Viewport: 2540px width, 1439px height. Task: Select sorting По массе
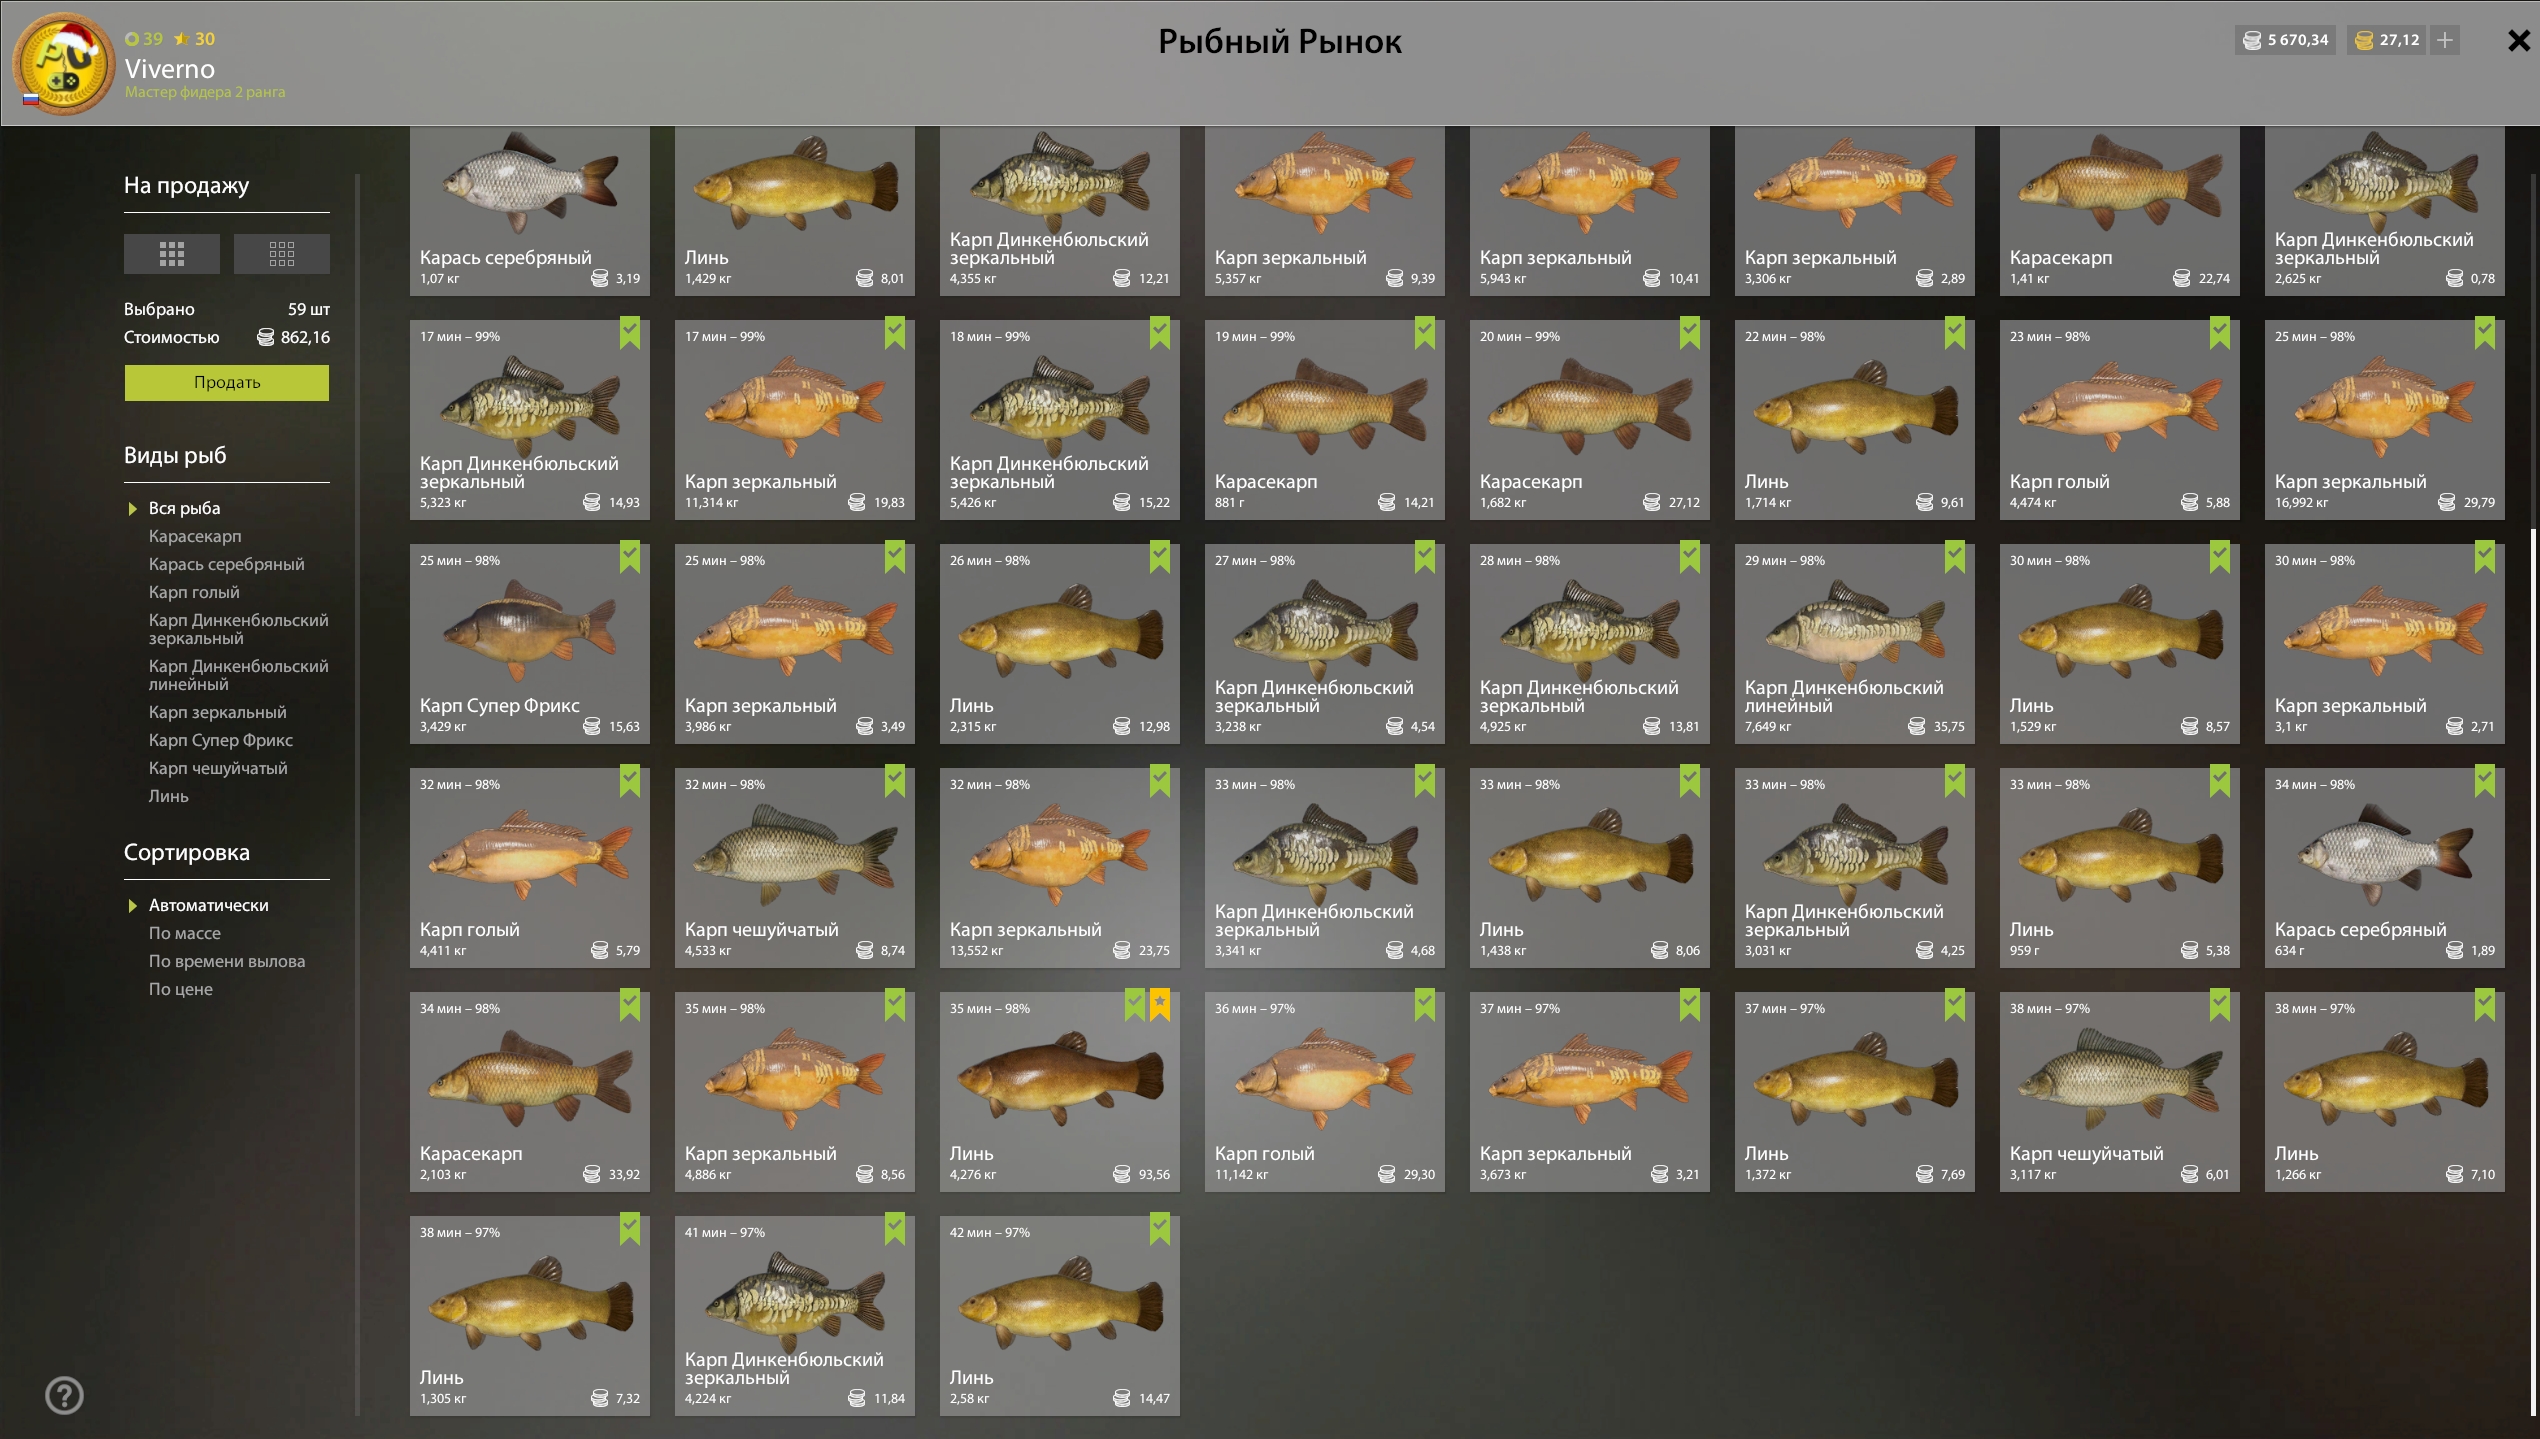[185, 933]
